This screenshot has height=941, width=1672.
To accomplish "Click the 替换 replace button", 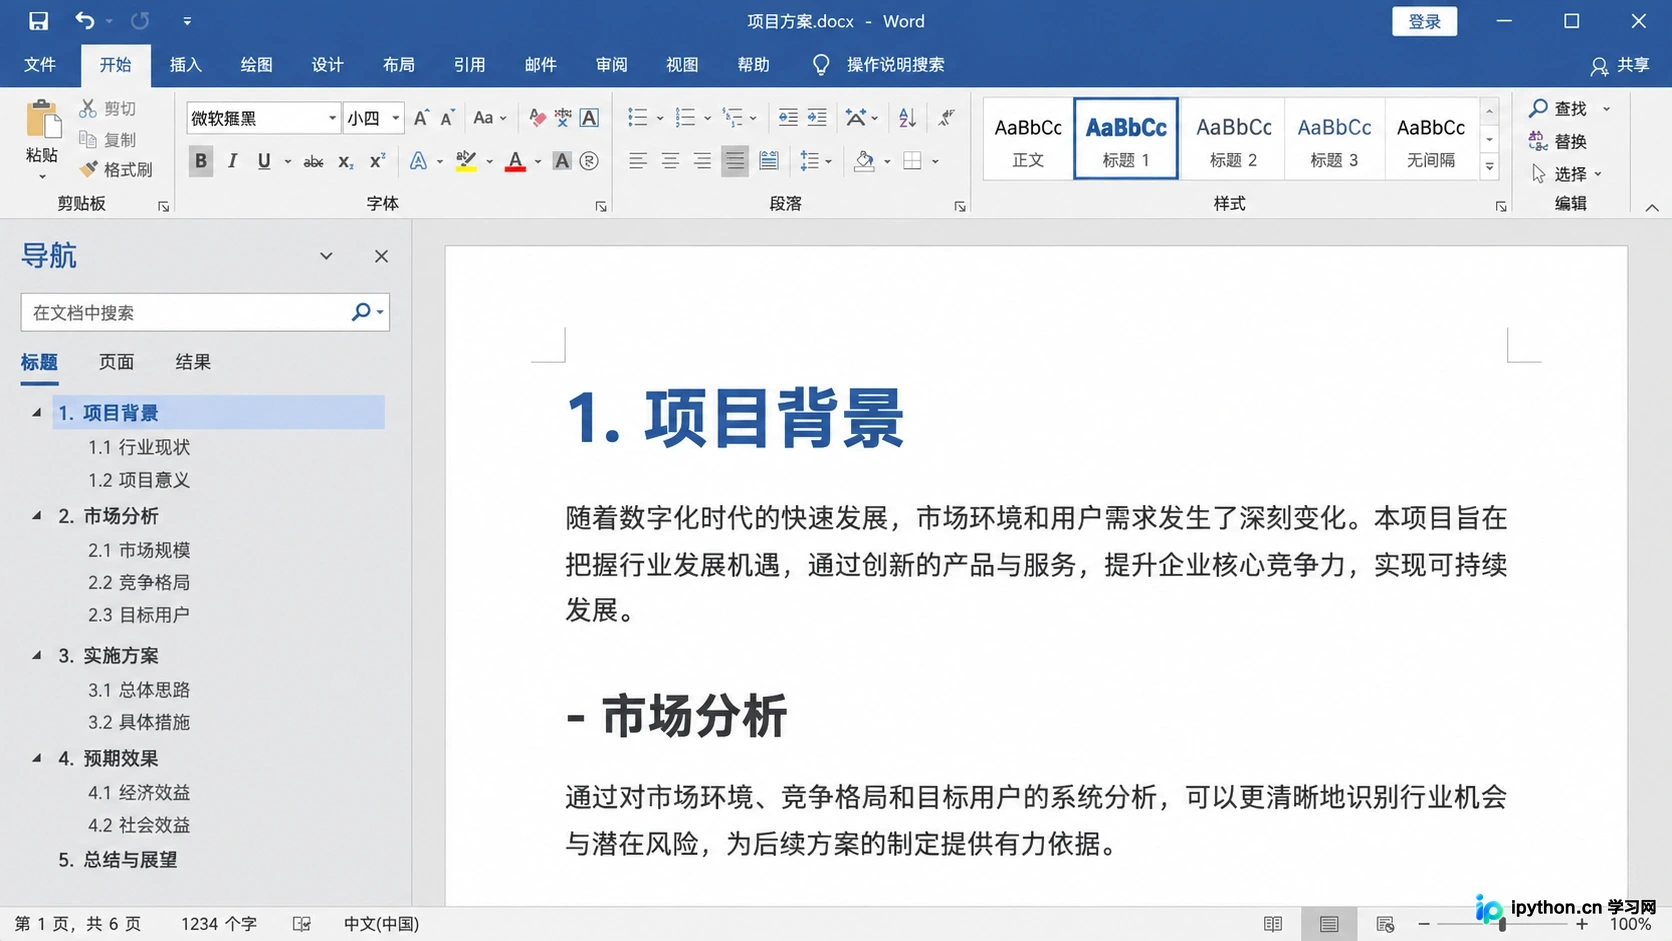I will click(x=1559, y=141).
